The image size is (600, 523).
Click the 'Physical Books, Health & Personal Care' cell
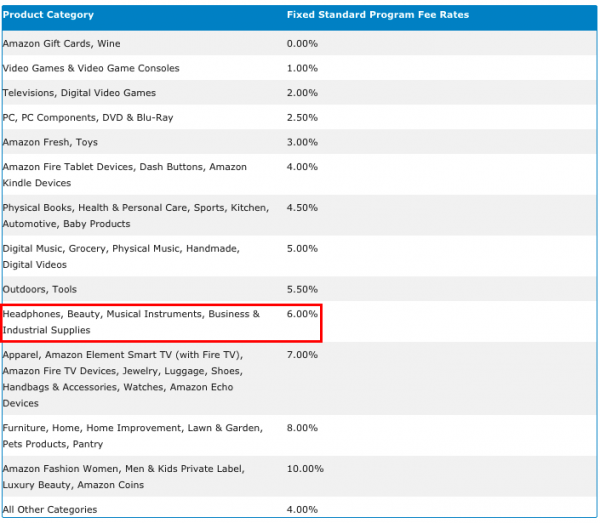tap(136, 216)
